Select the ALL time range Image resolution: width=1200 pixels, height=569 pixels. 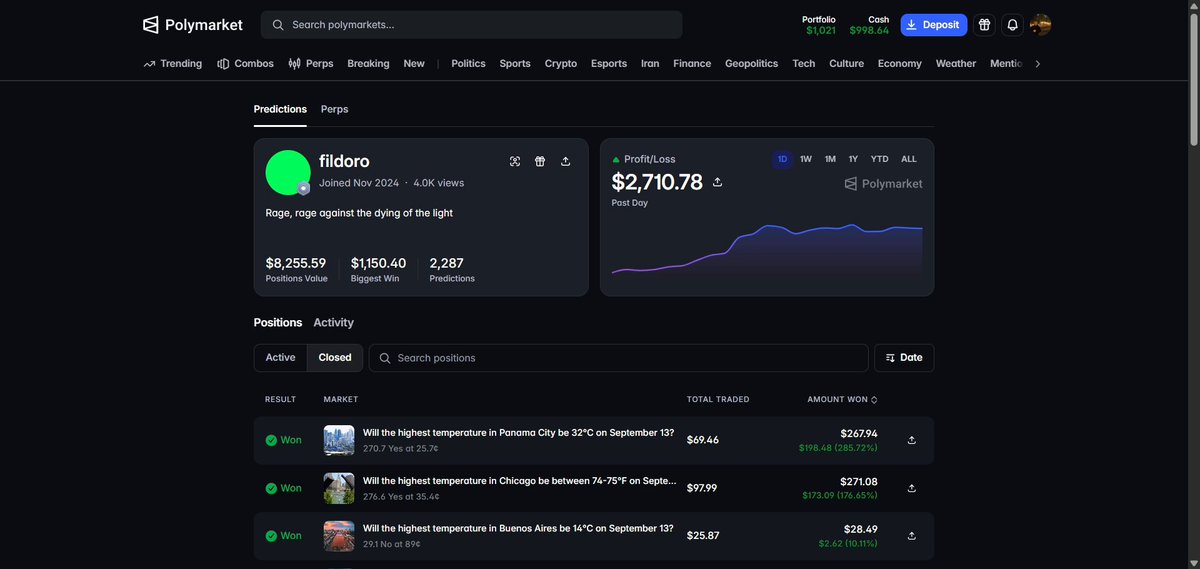point(908,159)
